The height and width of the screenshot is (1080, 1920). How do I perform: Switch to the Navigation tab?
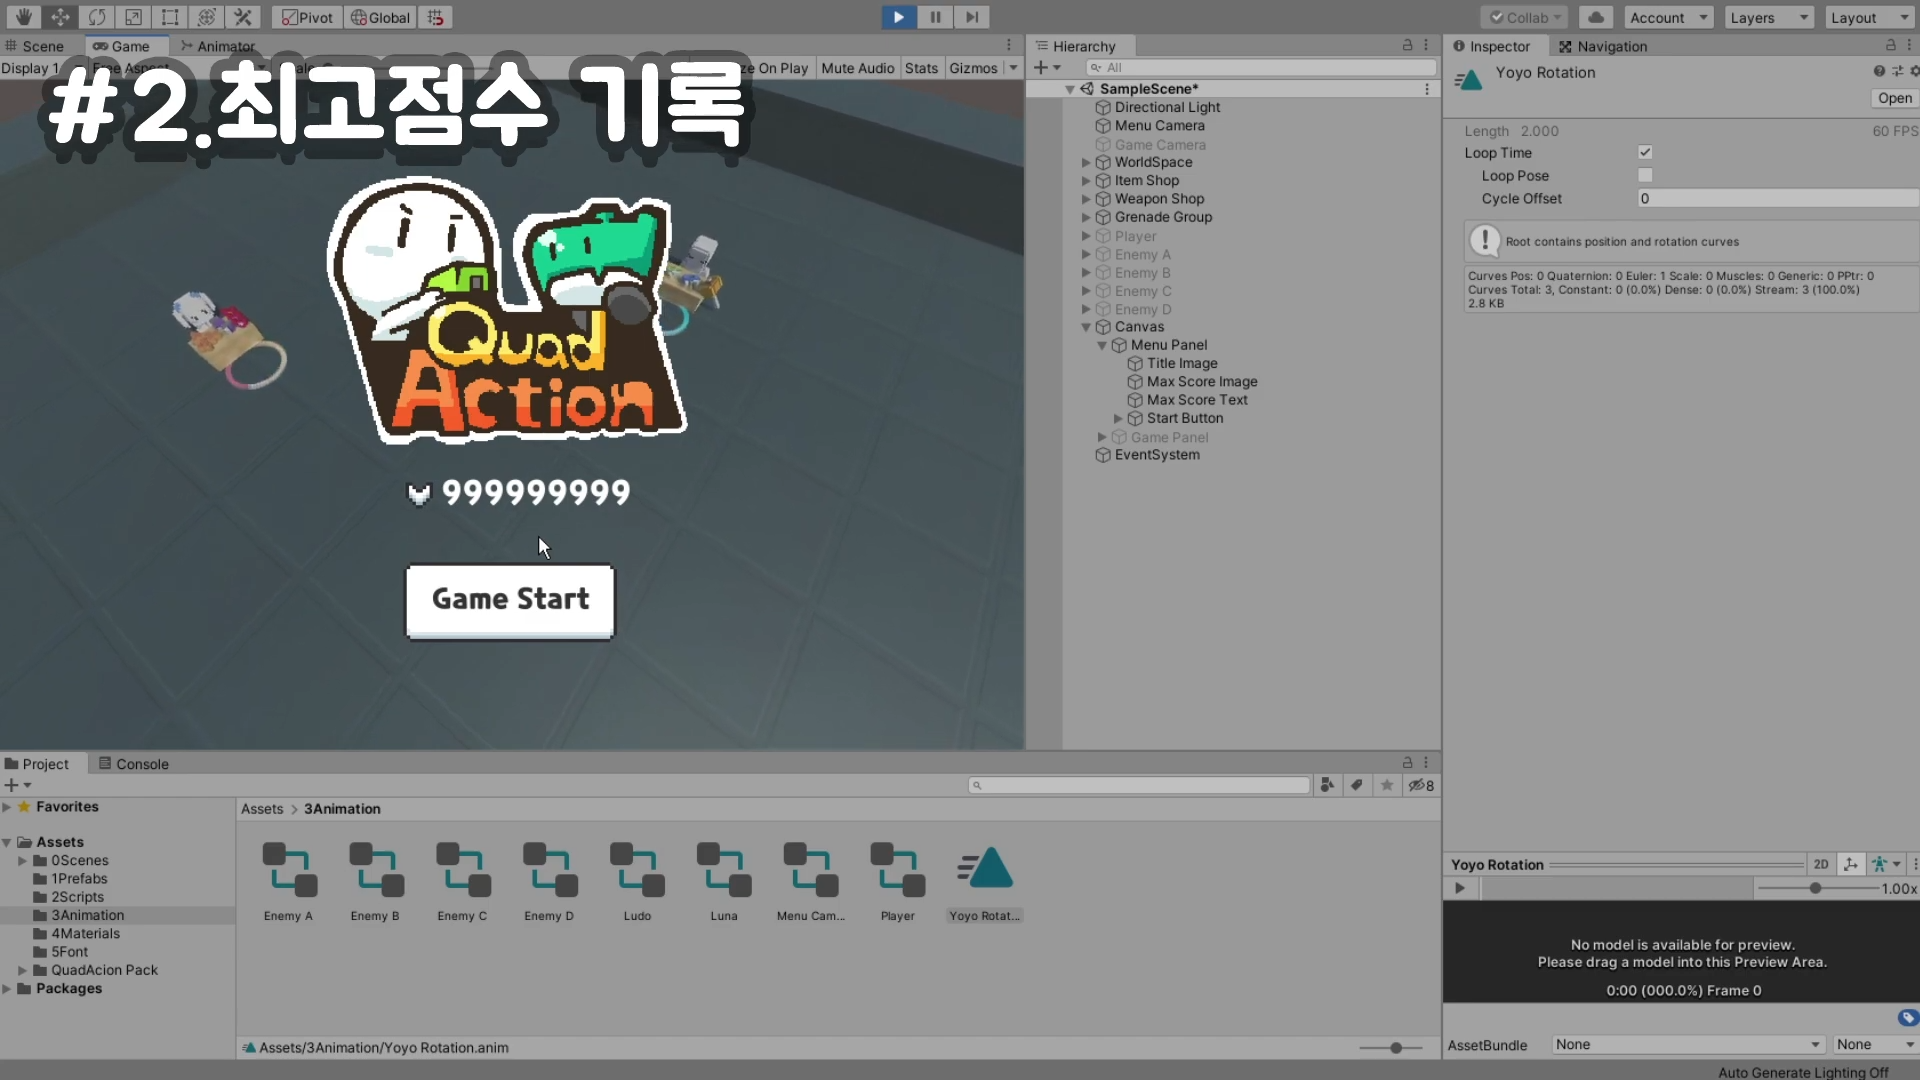(1603, 46)
